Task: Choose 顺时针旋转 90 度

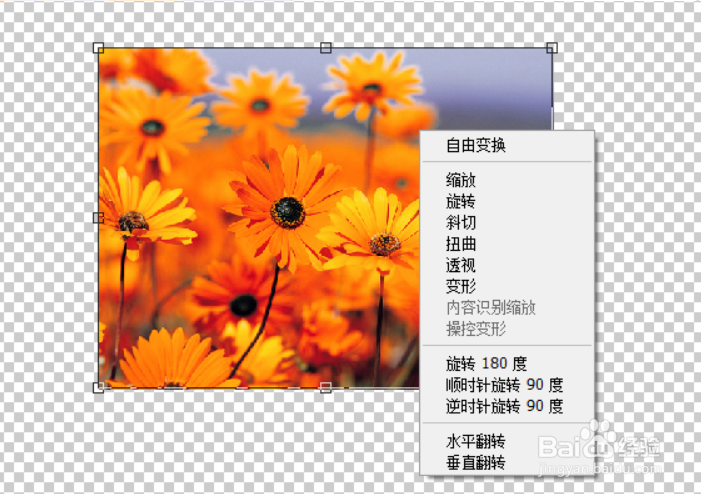Action: pos(507,385)
